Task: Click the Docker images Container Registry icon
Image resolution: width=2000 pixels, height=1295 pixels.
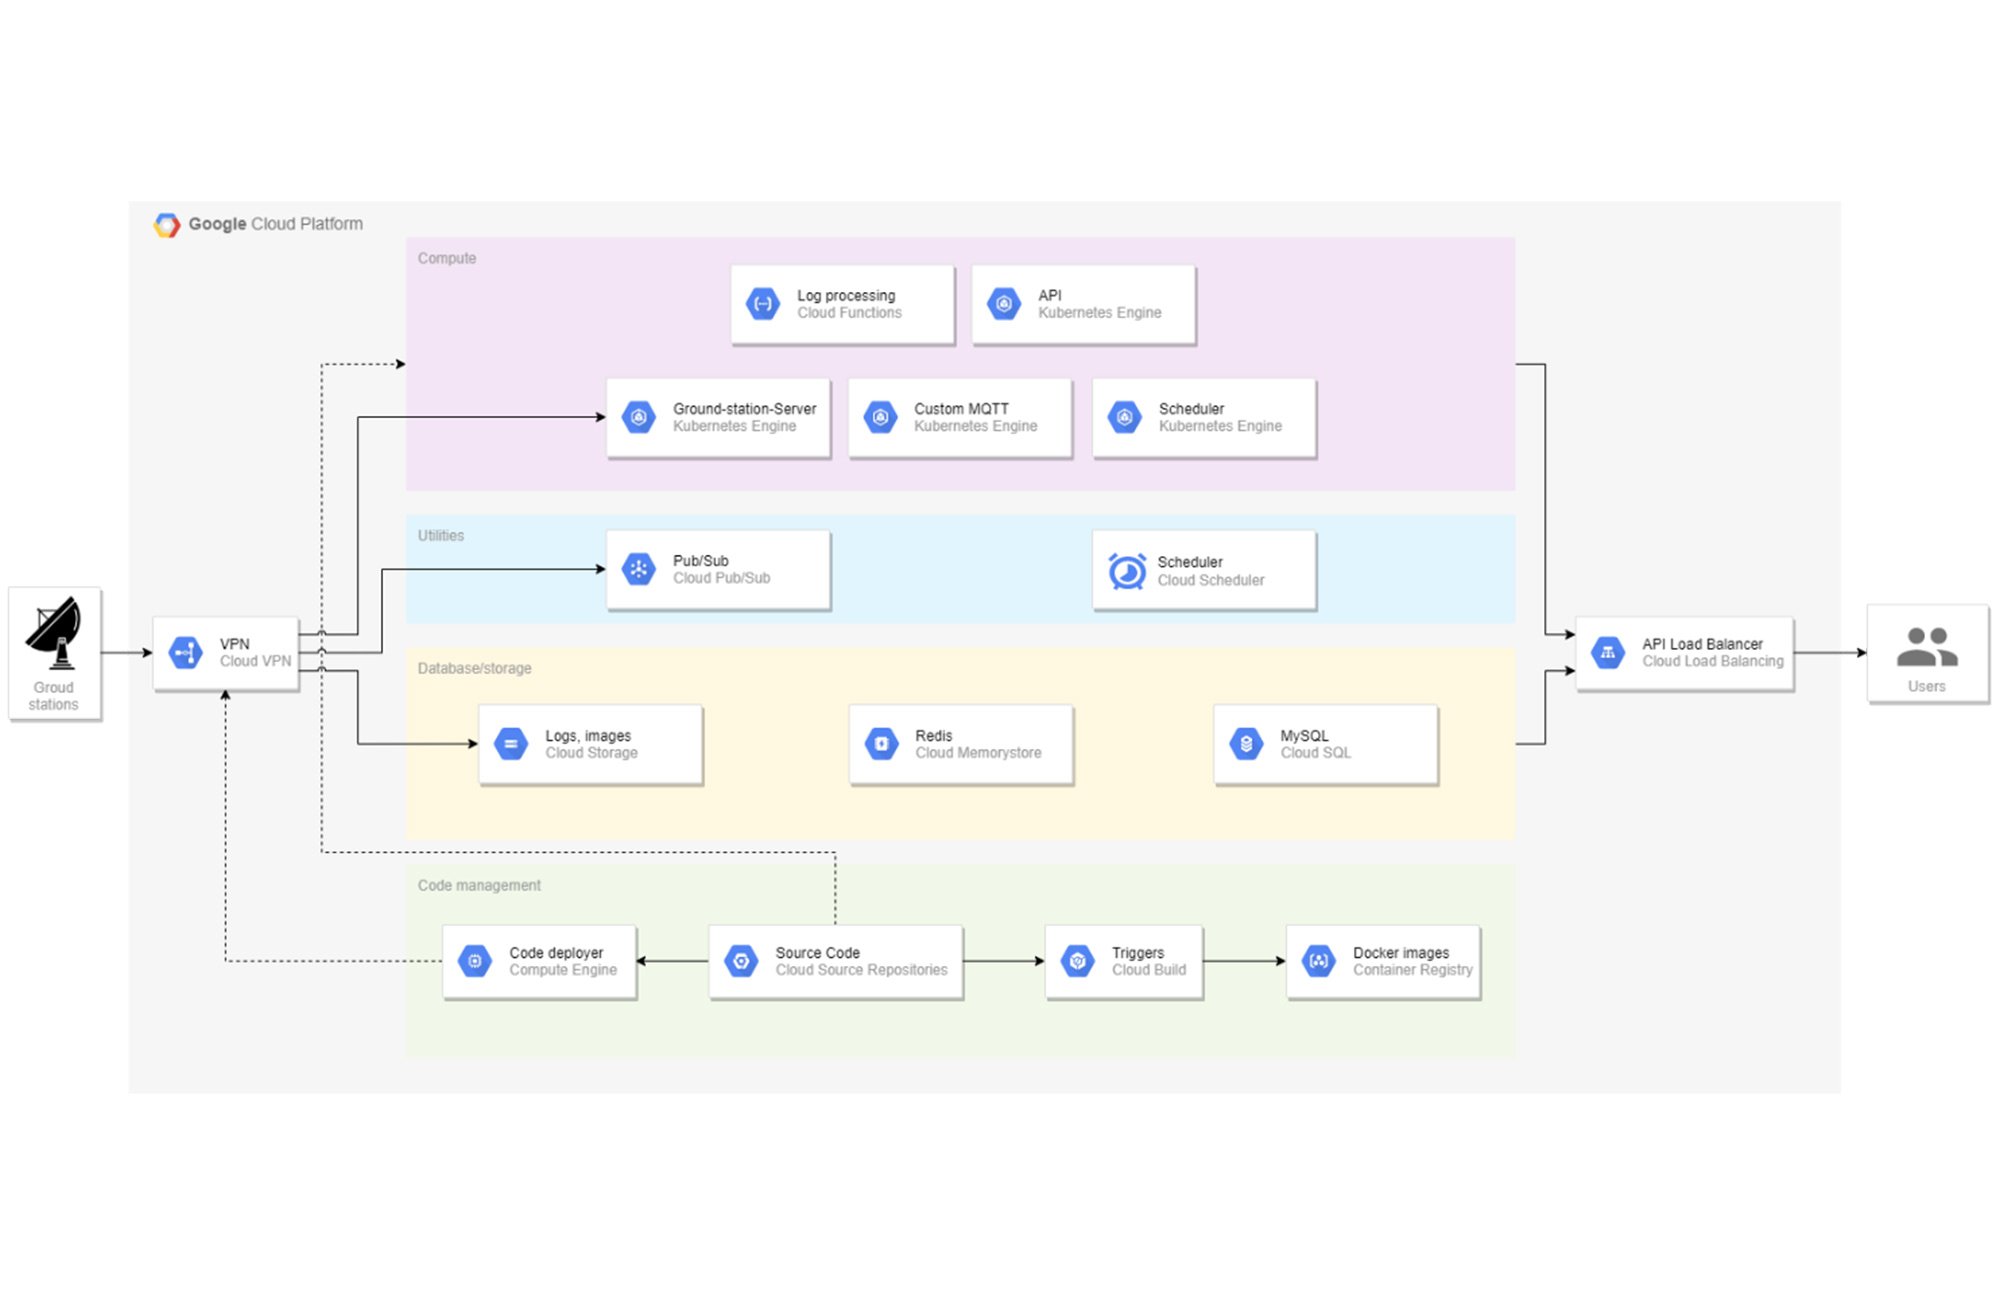Action: (1319, 961)
